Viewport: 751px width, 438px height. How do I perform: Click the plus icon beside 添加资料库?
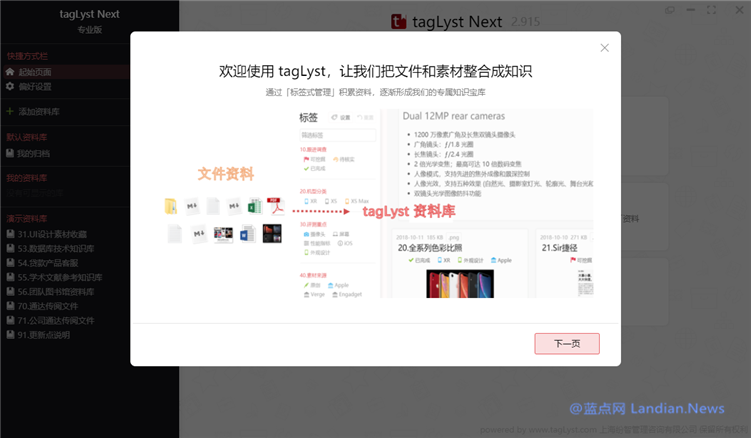[10, 111]
